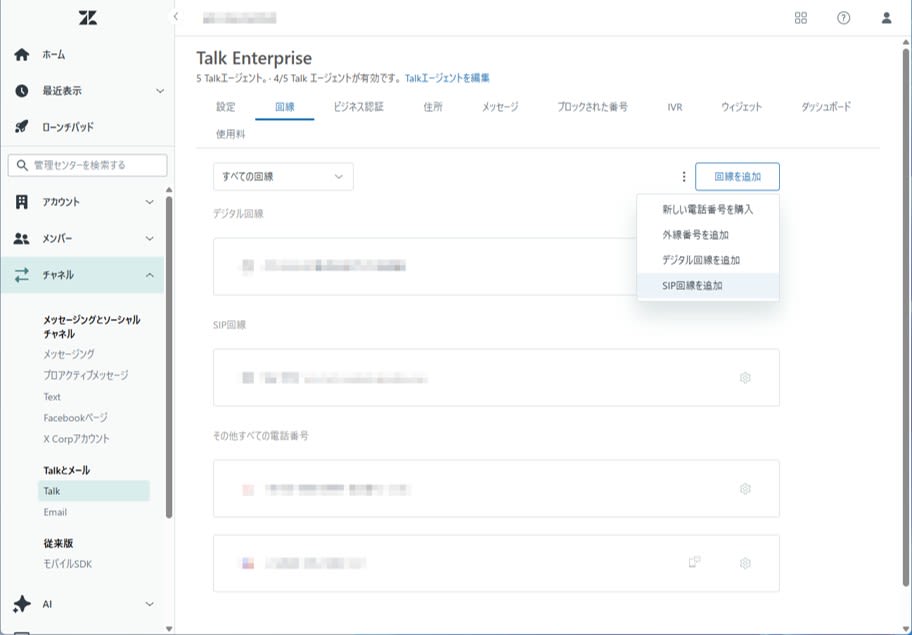Click the ホーム house icon
Viewport: 912px width, 635px height.
coord(22,55)
